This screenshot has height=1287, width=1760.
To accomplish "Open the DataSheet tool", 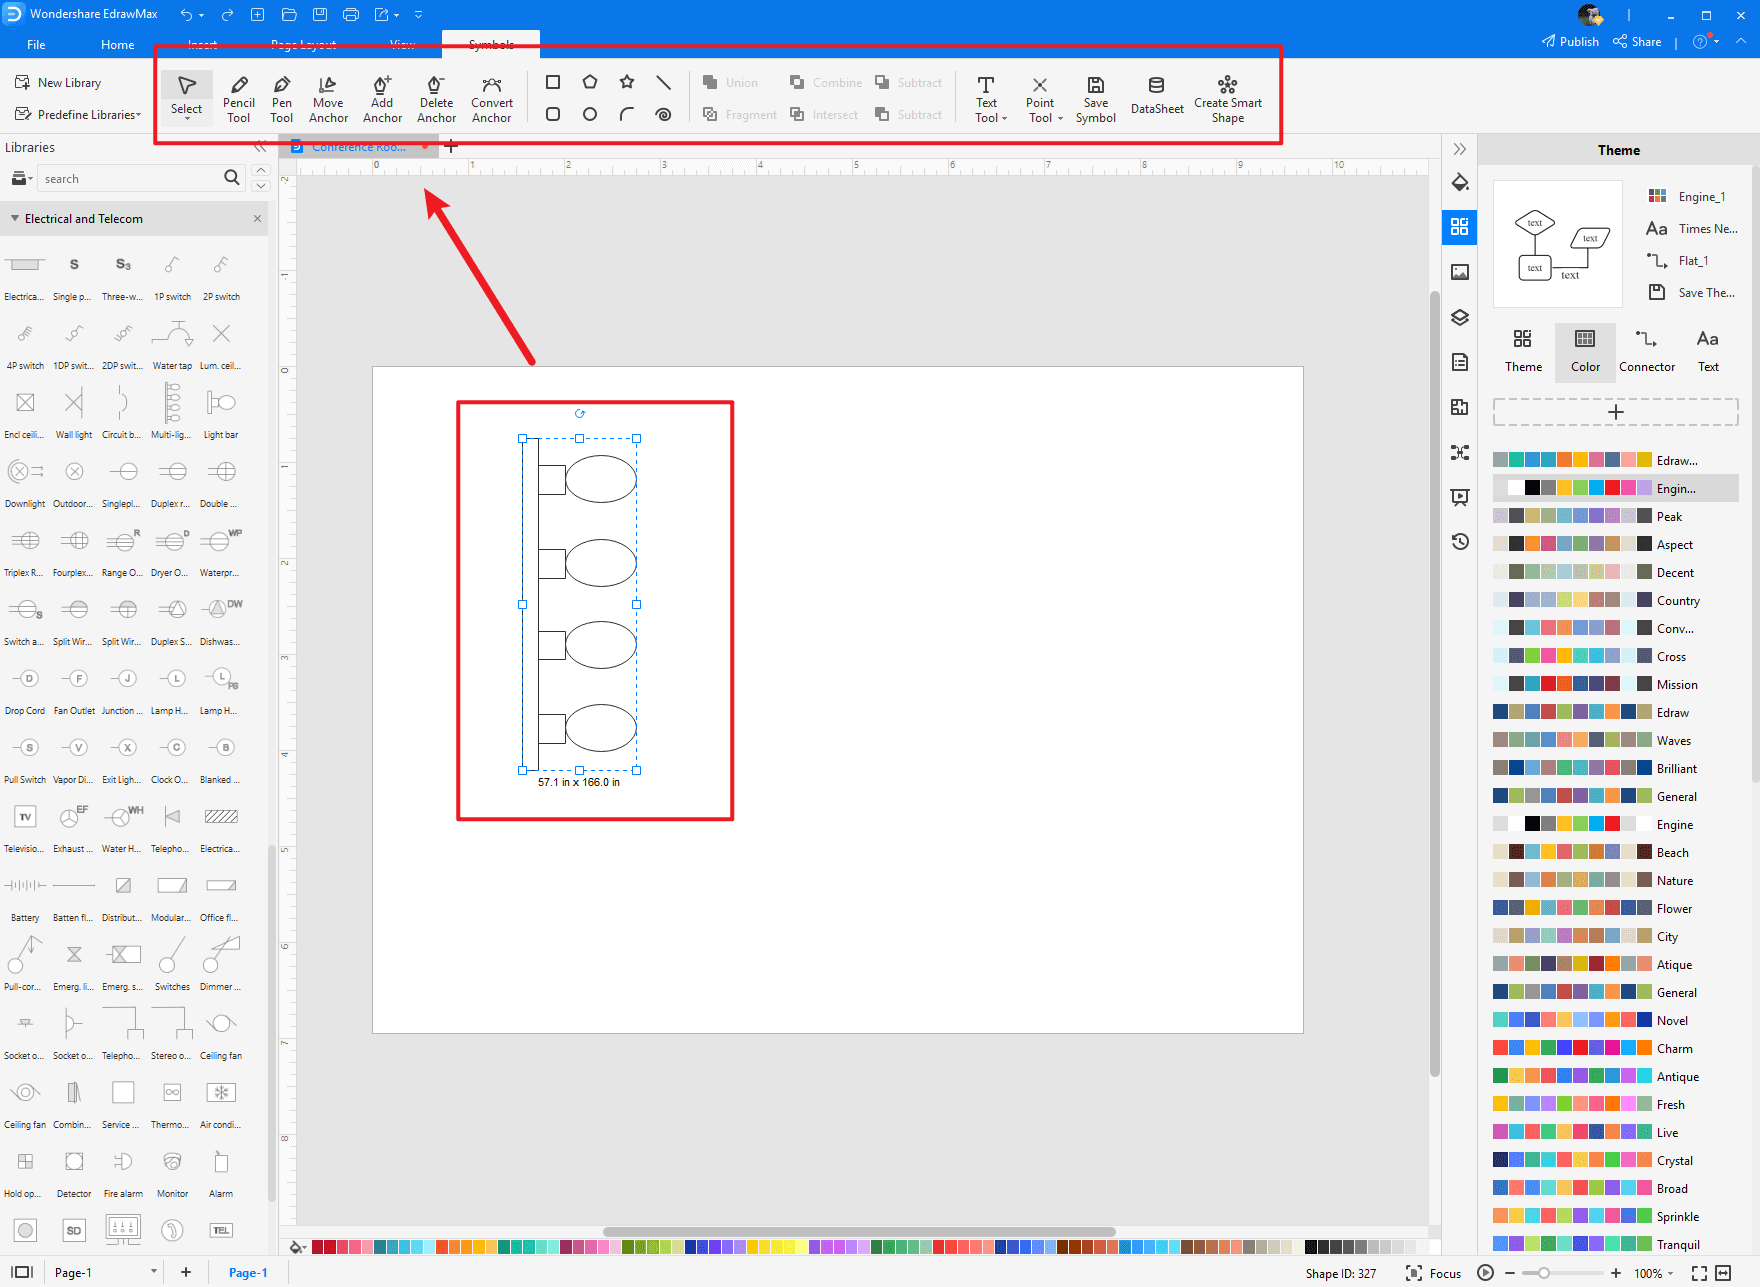I will coord(1156,96).
